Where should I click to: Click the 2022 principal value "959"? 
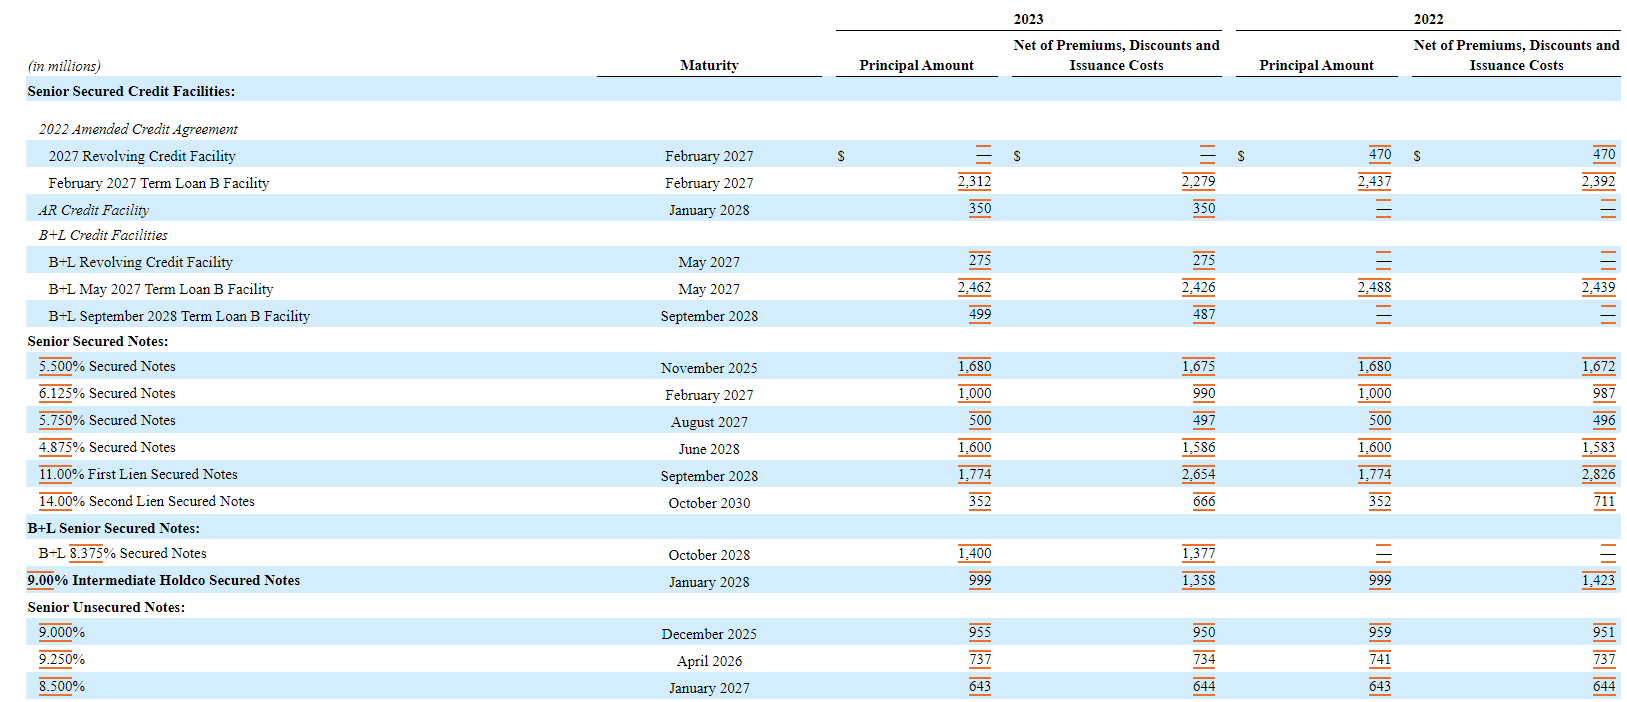1380,632
